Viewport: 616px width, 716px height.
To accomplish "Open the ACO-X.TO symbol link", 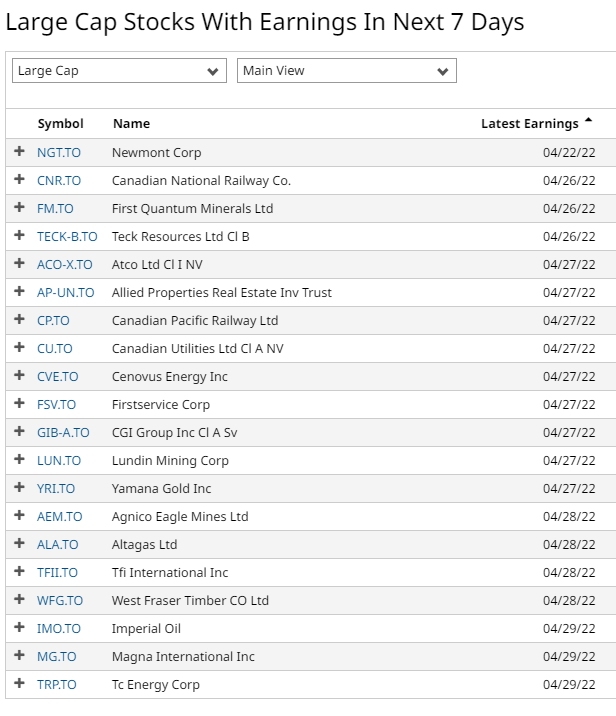I will (64, 265).
